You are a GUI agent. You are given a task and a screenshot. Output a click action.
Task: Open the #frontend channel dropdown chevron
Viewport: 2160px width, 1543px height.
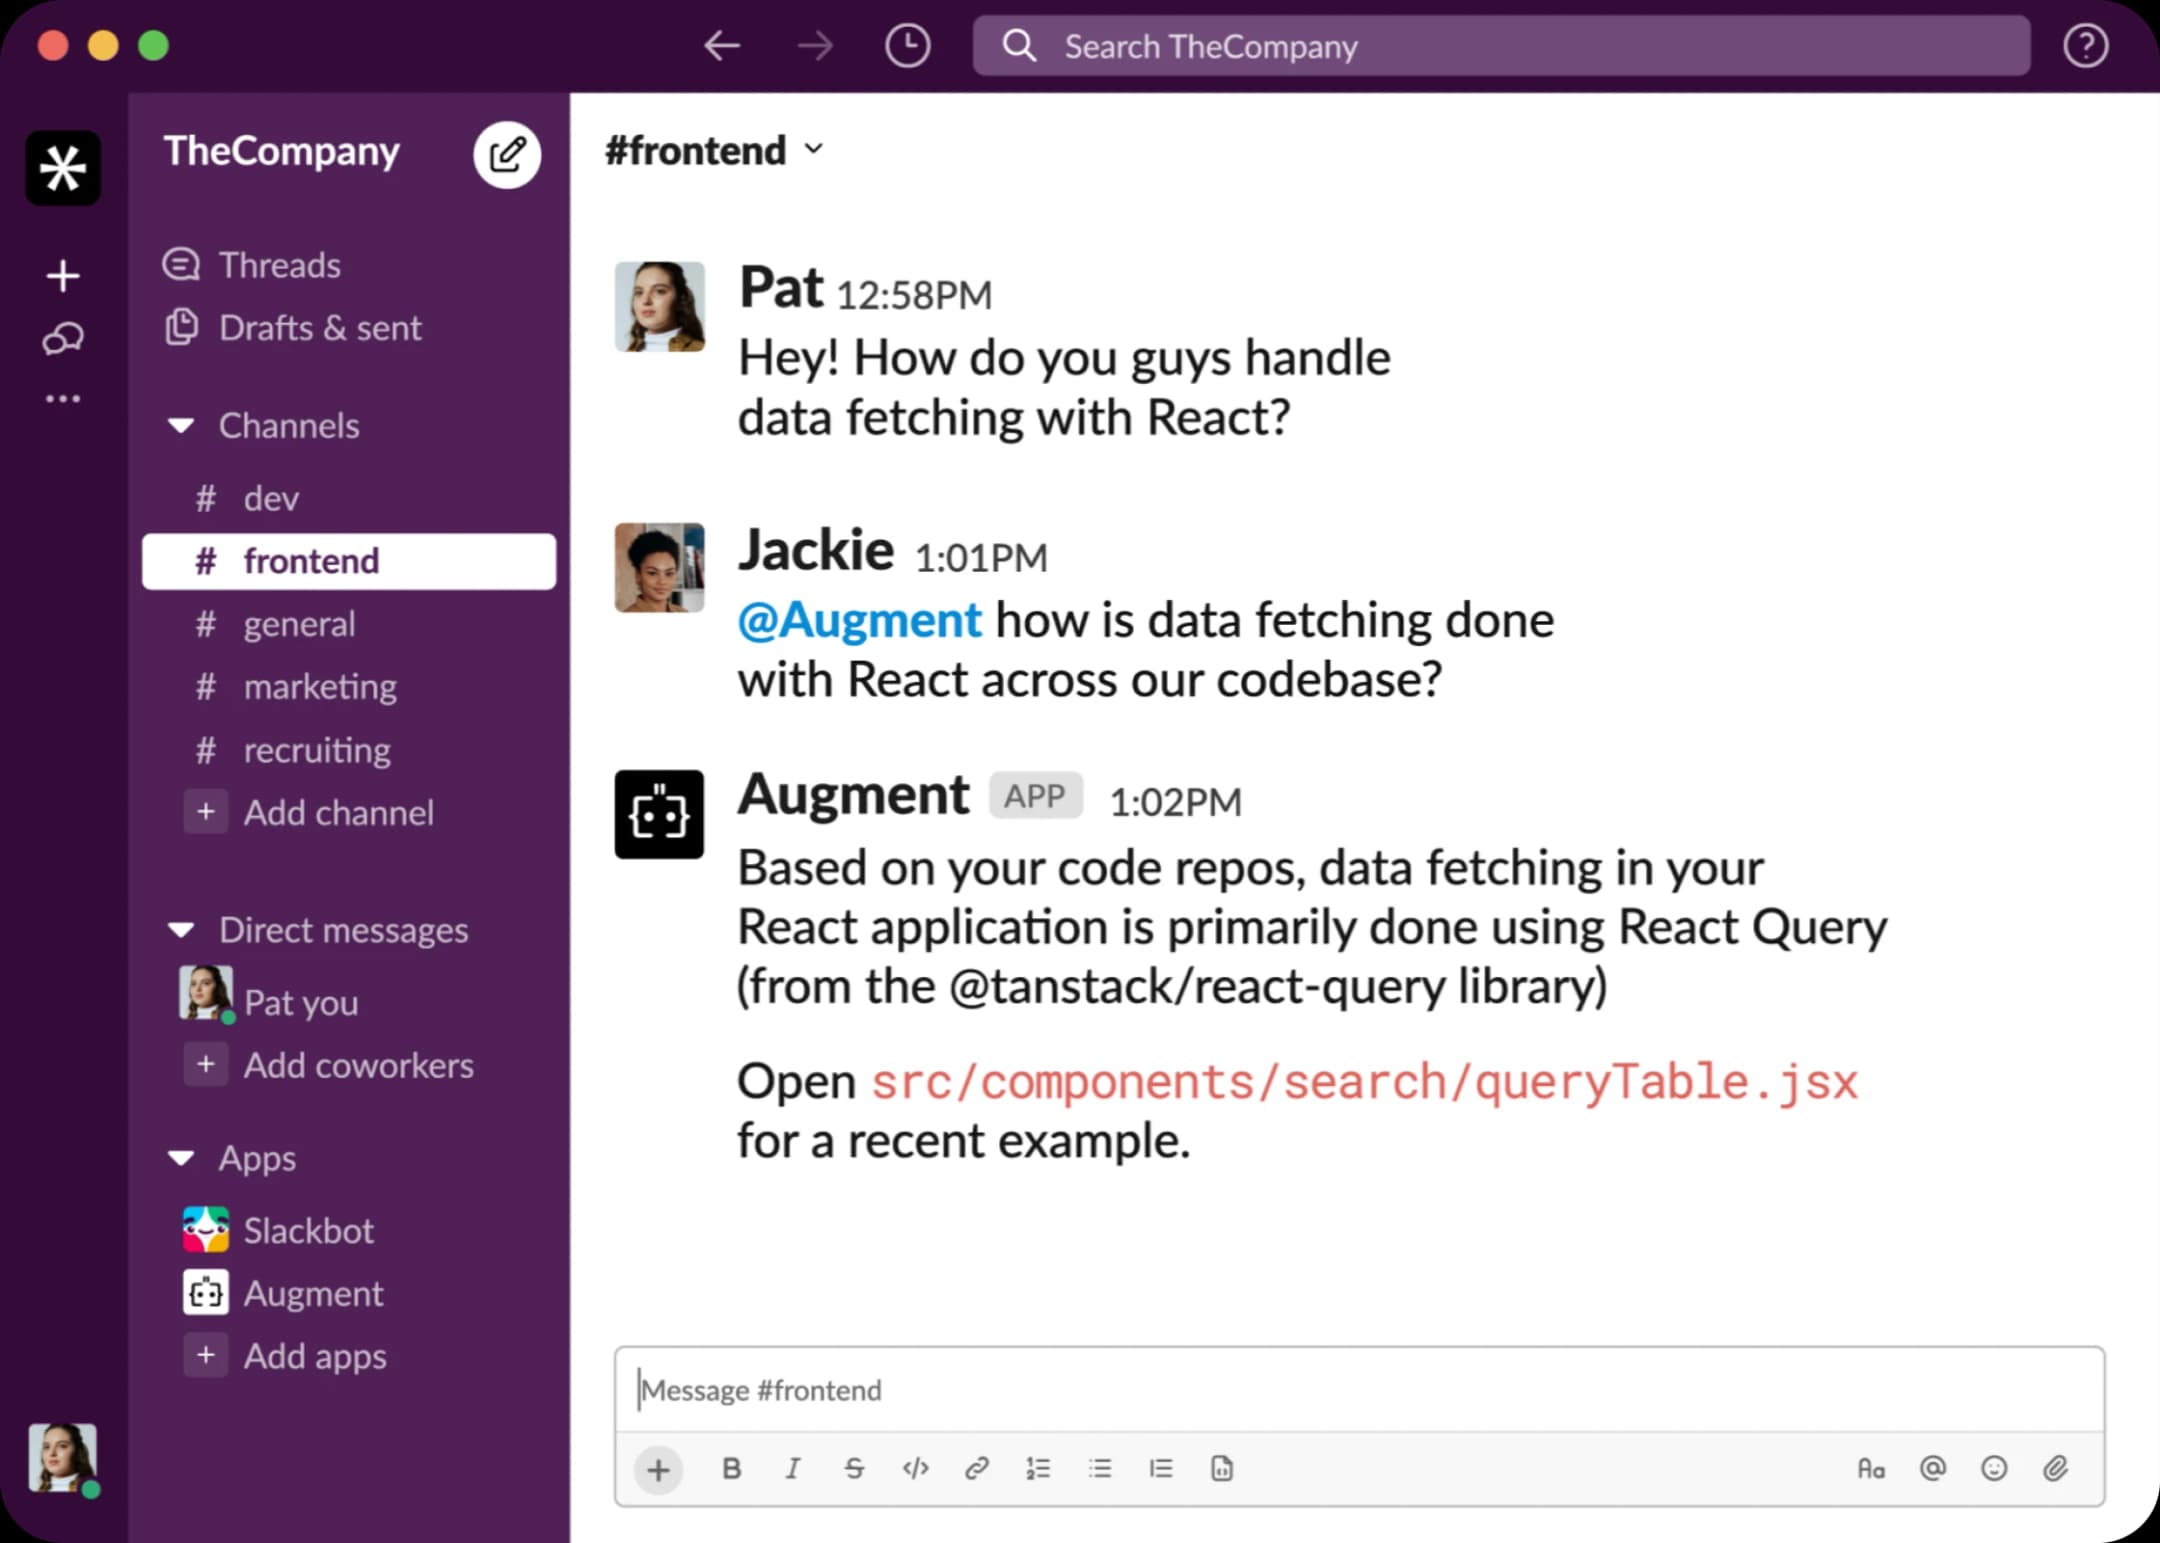814,150
